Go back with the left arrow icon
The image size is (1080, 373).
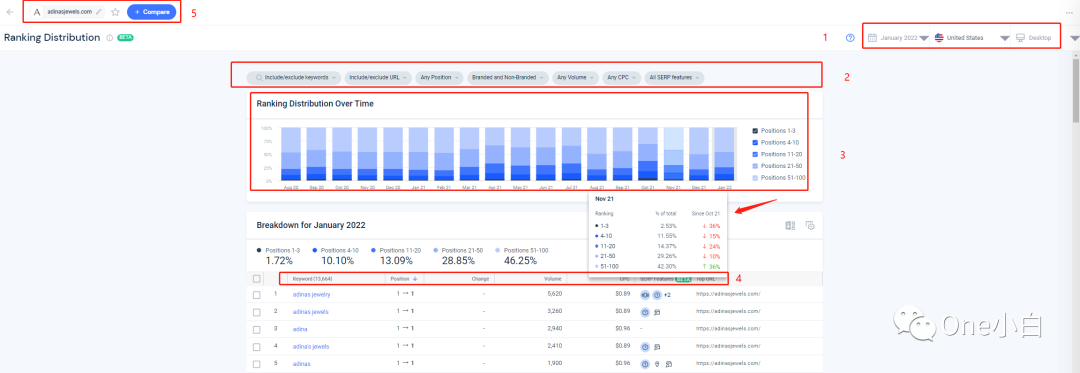coord(9,12)
